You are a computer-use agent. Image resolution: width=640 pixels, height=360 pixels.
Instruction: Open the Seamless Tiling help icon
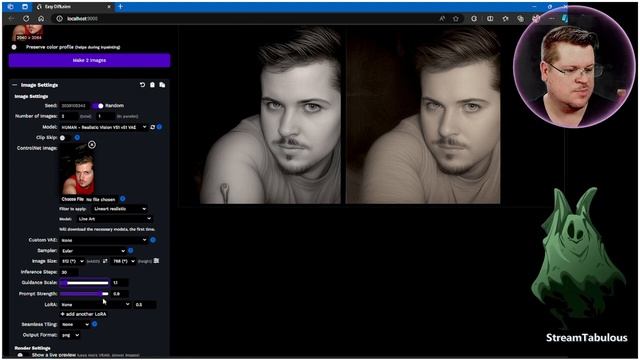click(94, 324)
